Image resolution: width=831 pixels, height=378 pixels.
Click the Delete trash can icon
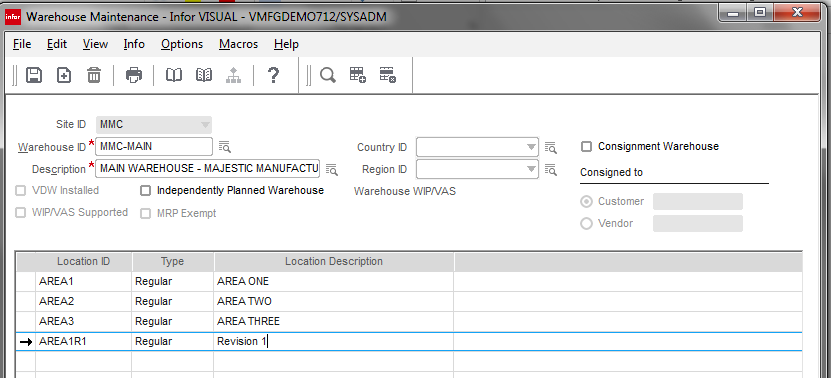coord(94,75)
